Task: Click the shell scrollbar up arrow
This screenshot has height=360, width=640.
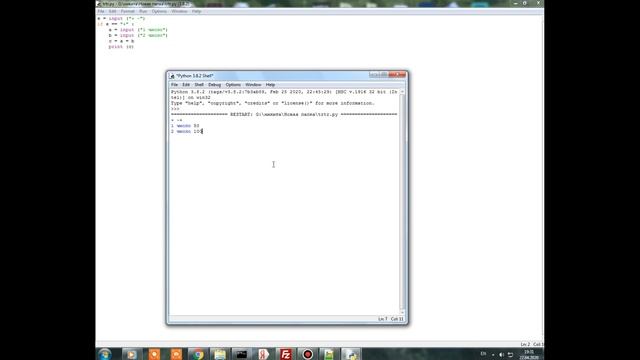Action: pos(402,92)
